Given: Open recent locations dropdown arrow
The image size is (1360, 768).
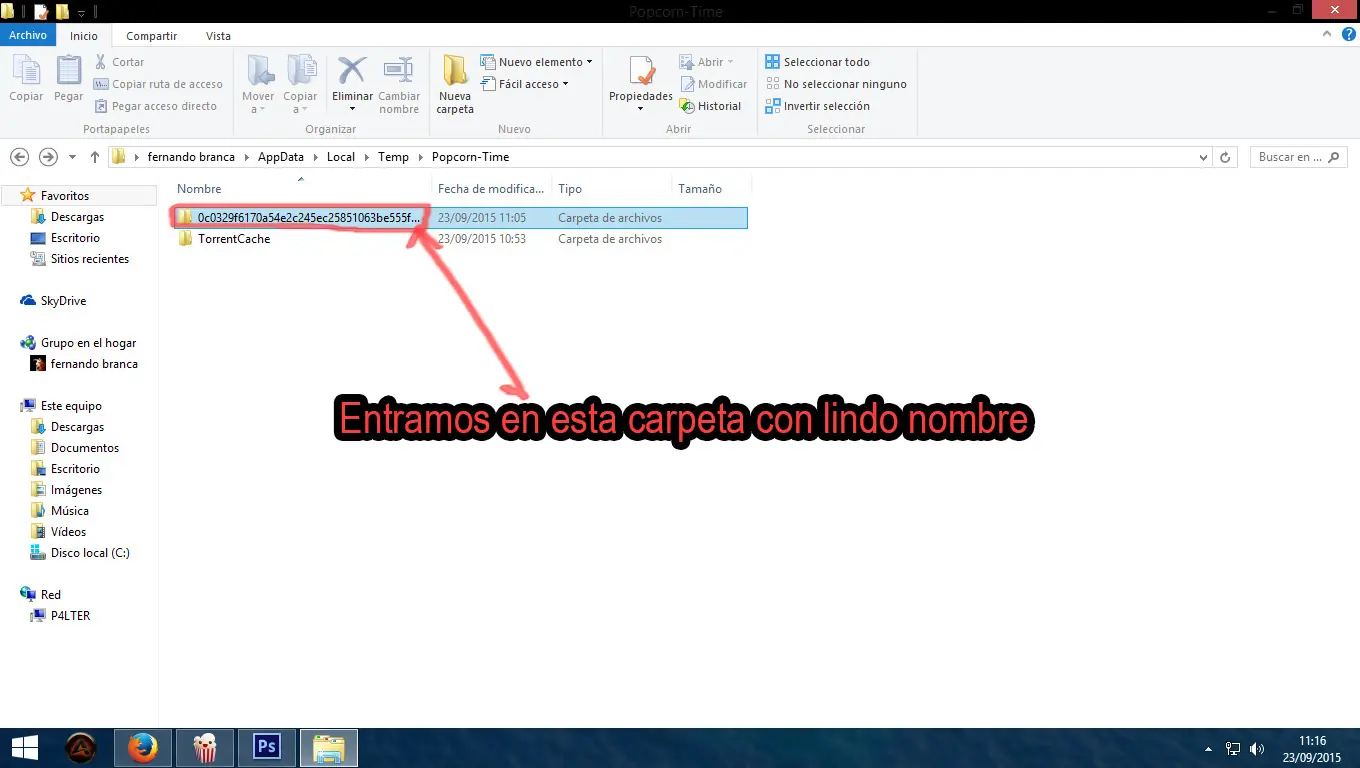Looking at the screenshot, I should [72, 157].
